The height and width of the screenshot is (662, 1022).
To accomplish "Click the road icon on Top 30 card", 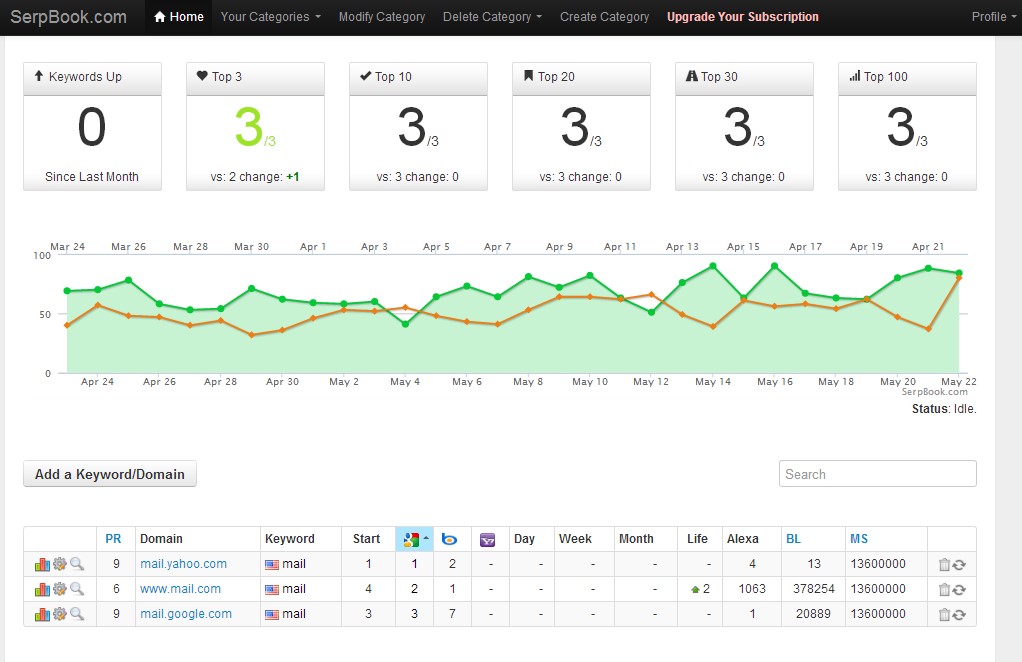I will coord(692,76).
